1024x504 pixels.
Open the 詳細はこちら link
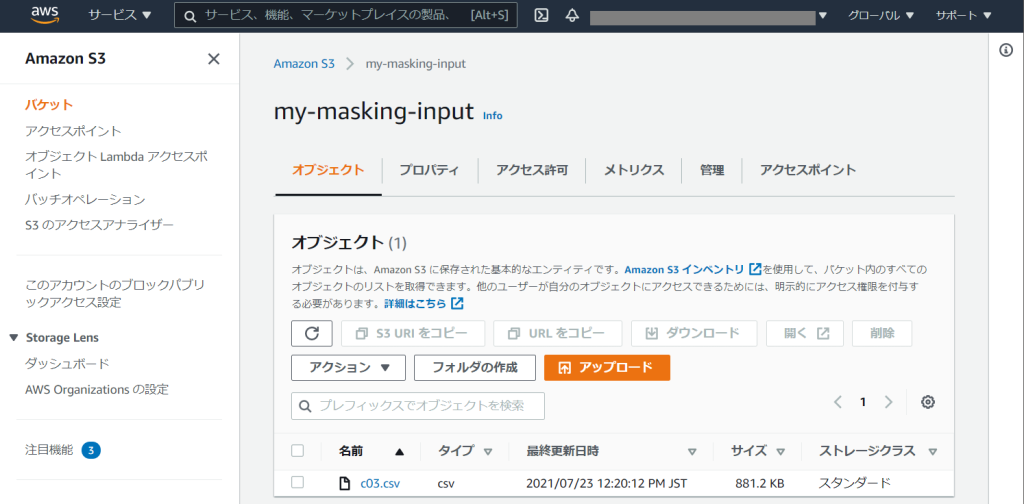415,304
